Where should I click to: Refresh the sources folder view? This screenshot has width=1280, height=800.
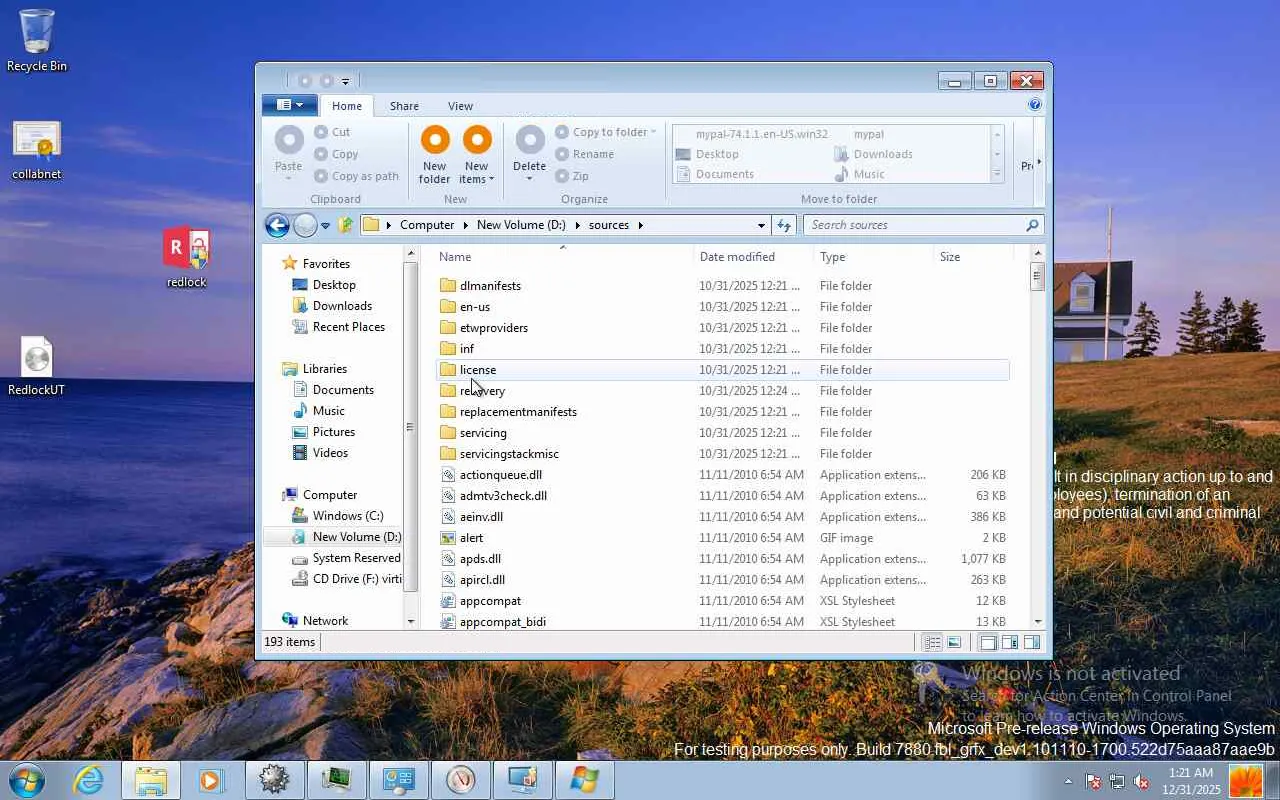point(784,225)
